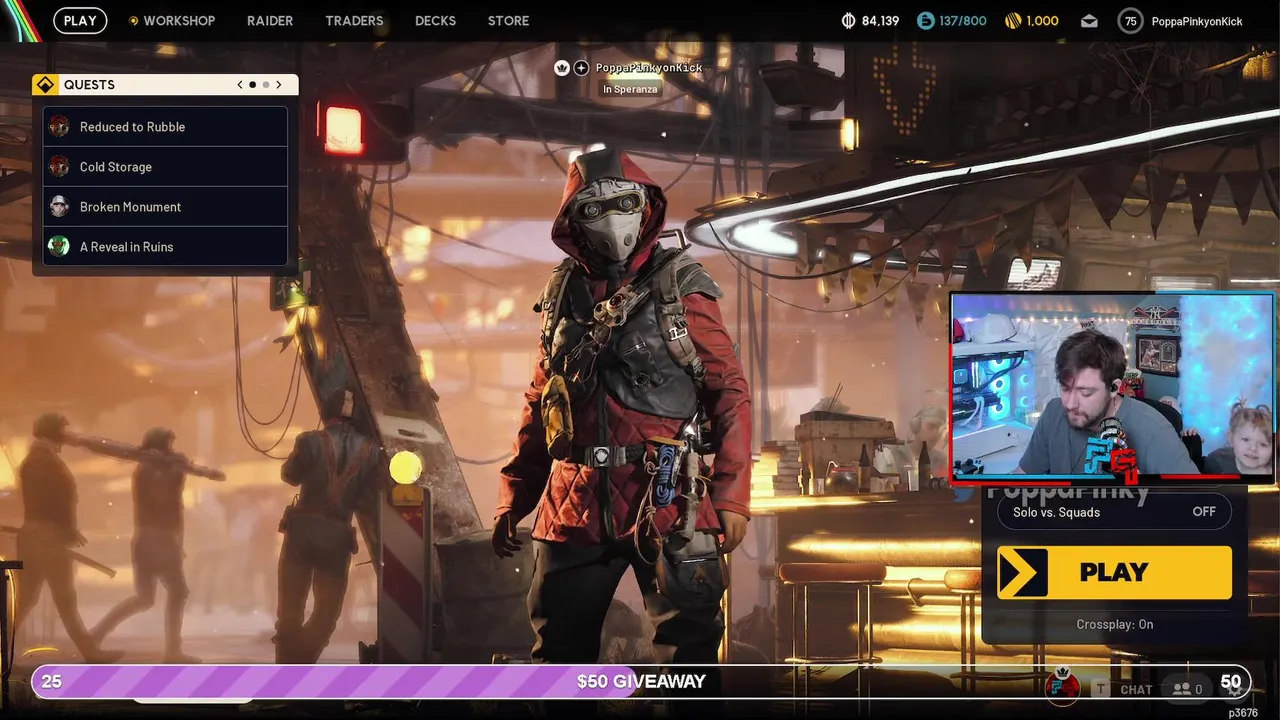Click the 84,139 coin balance value
Image resolution: width=1280 pixels, height=720 pixels.
click(880, 21)
